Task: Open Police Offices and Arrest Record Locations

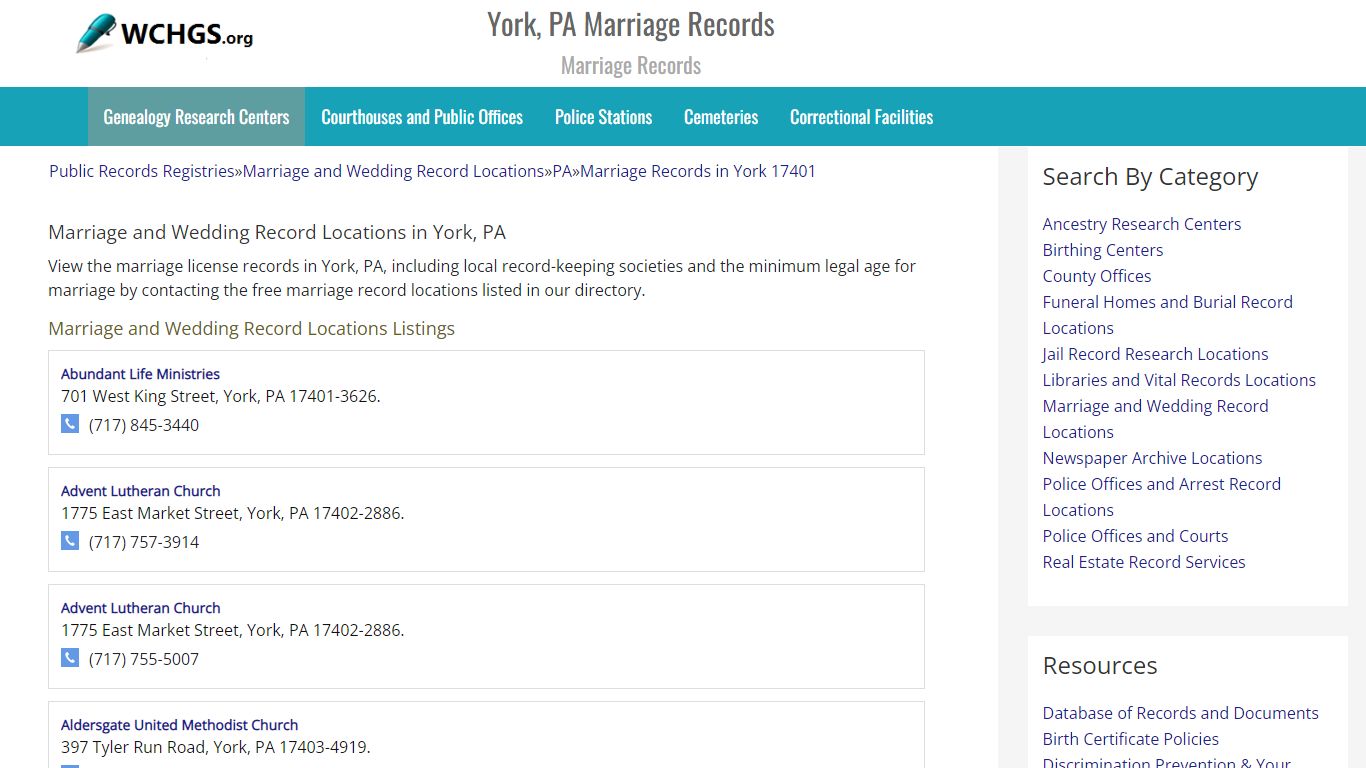Action: [x=1162, y=497]
